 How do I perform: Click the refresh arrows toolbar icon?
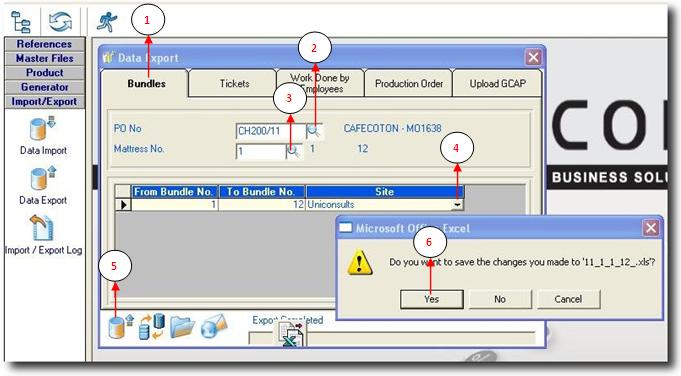[60, 21]
